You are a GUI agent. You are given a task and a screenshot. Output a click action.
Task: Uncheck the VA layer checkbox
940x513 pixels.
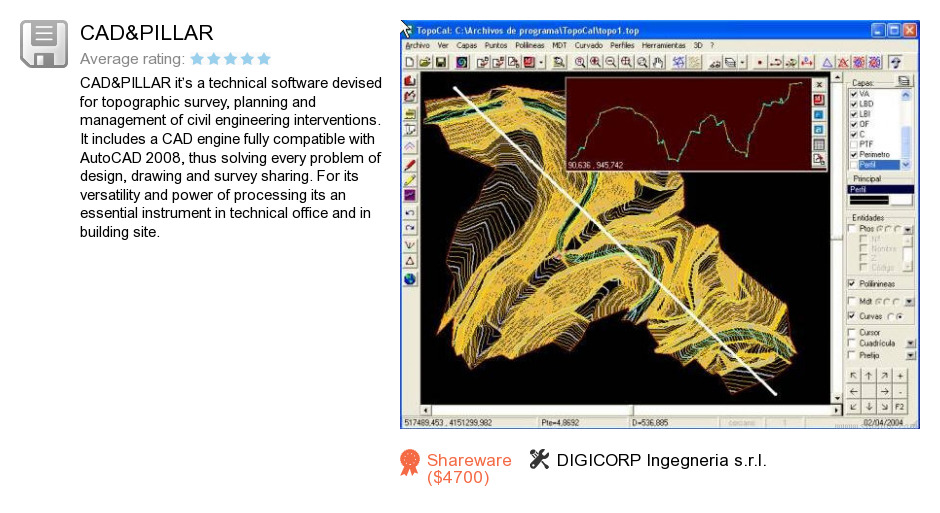coord(854,94)
